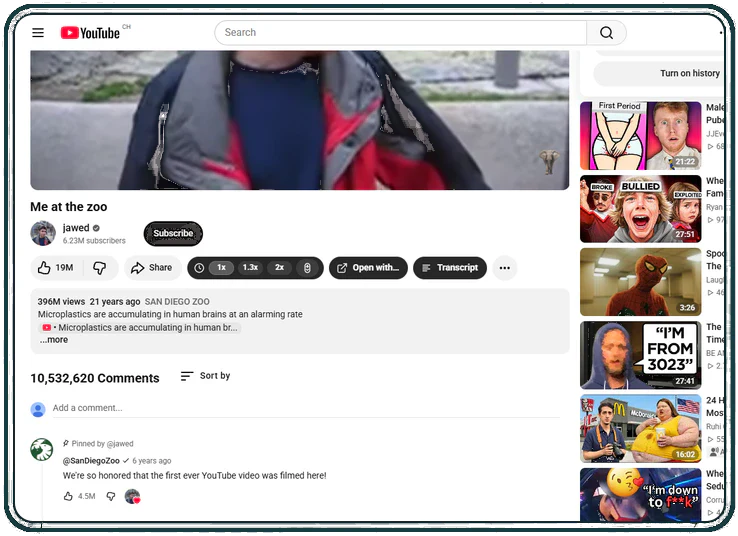Go to the YouTube home logo
The height and width of the screenshot is (536, 738).
90,32
